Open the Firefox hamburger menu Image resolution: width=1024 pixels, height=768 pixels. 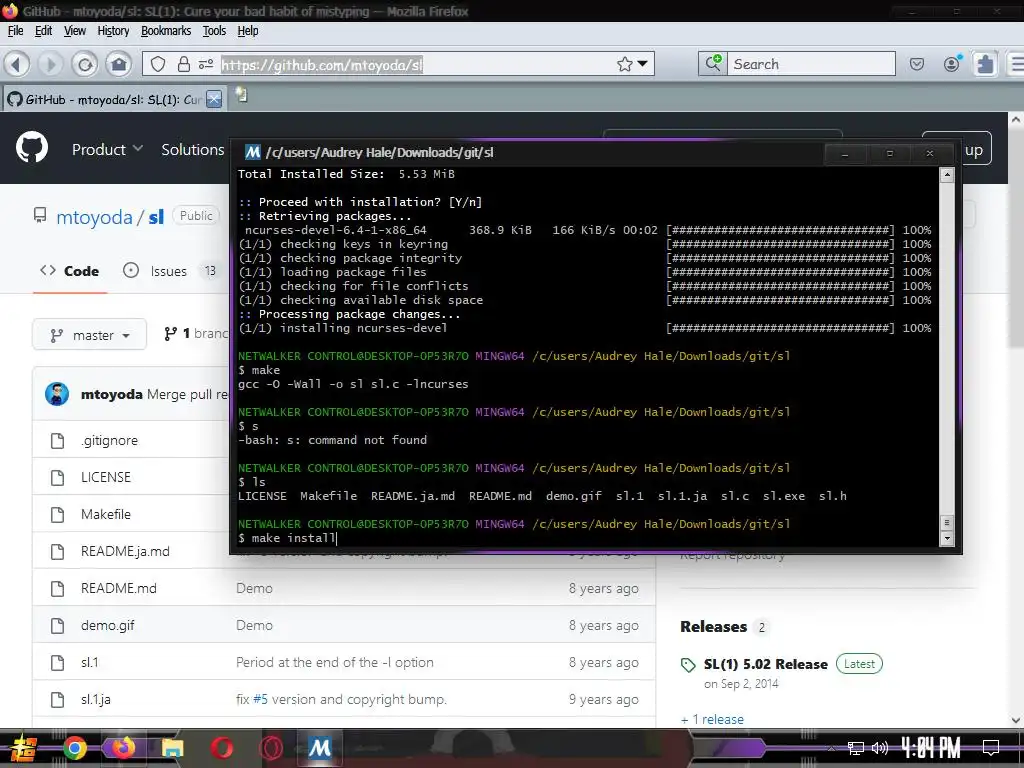point(1017,64)
